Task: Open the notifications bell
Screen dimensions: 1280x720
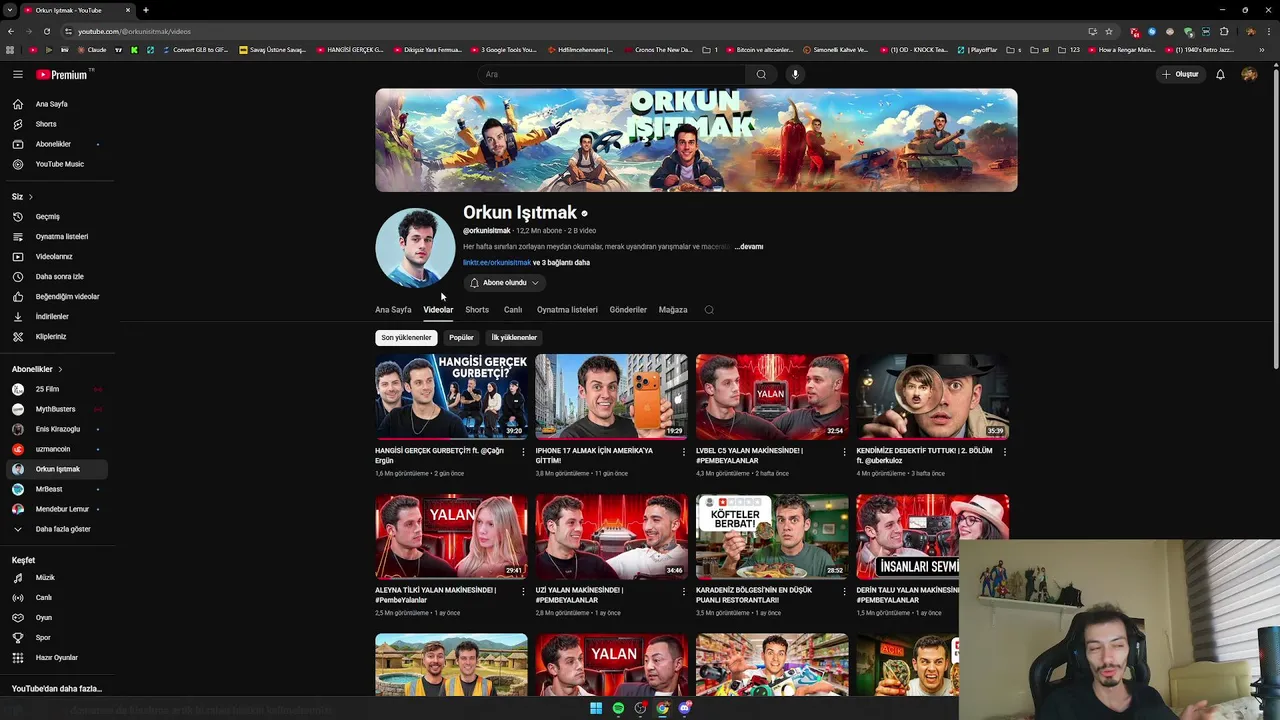Action: pyautogui.click(x=1220, y=74)
